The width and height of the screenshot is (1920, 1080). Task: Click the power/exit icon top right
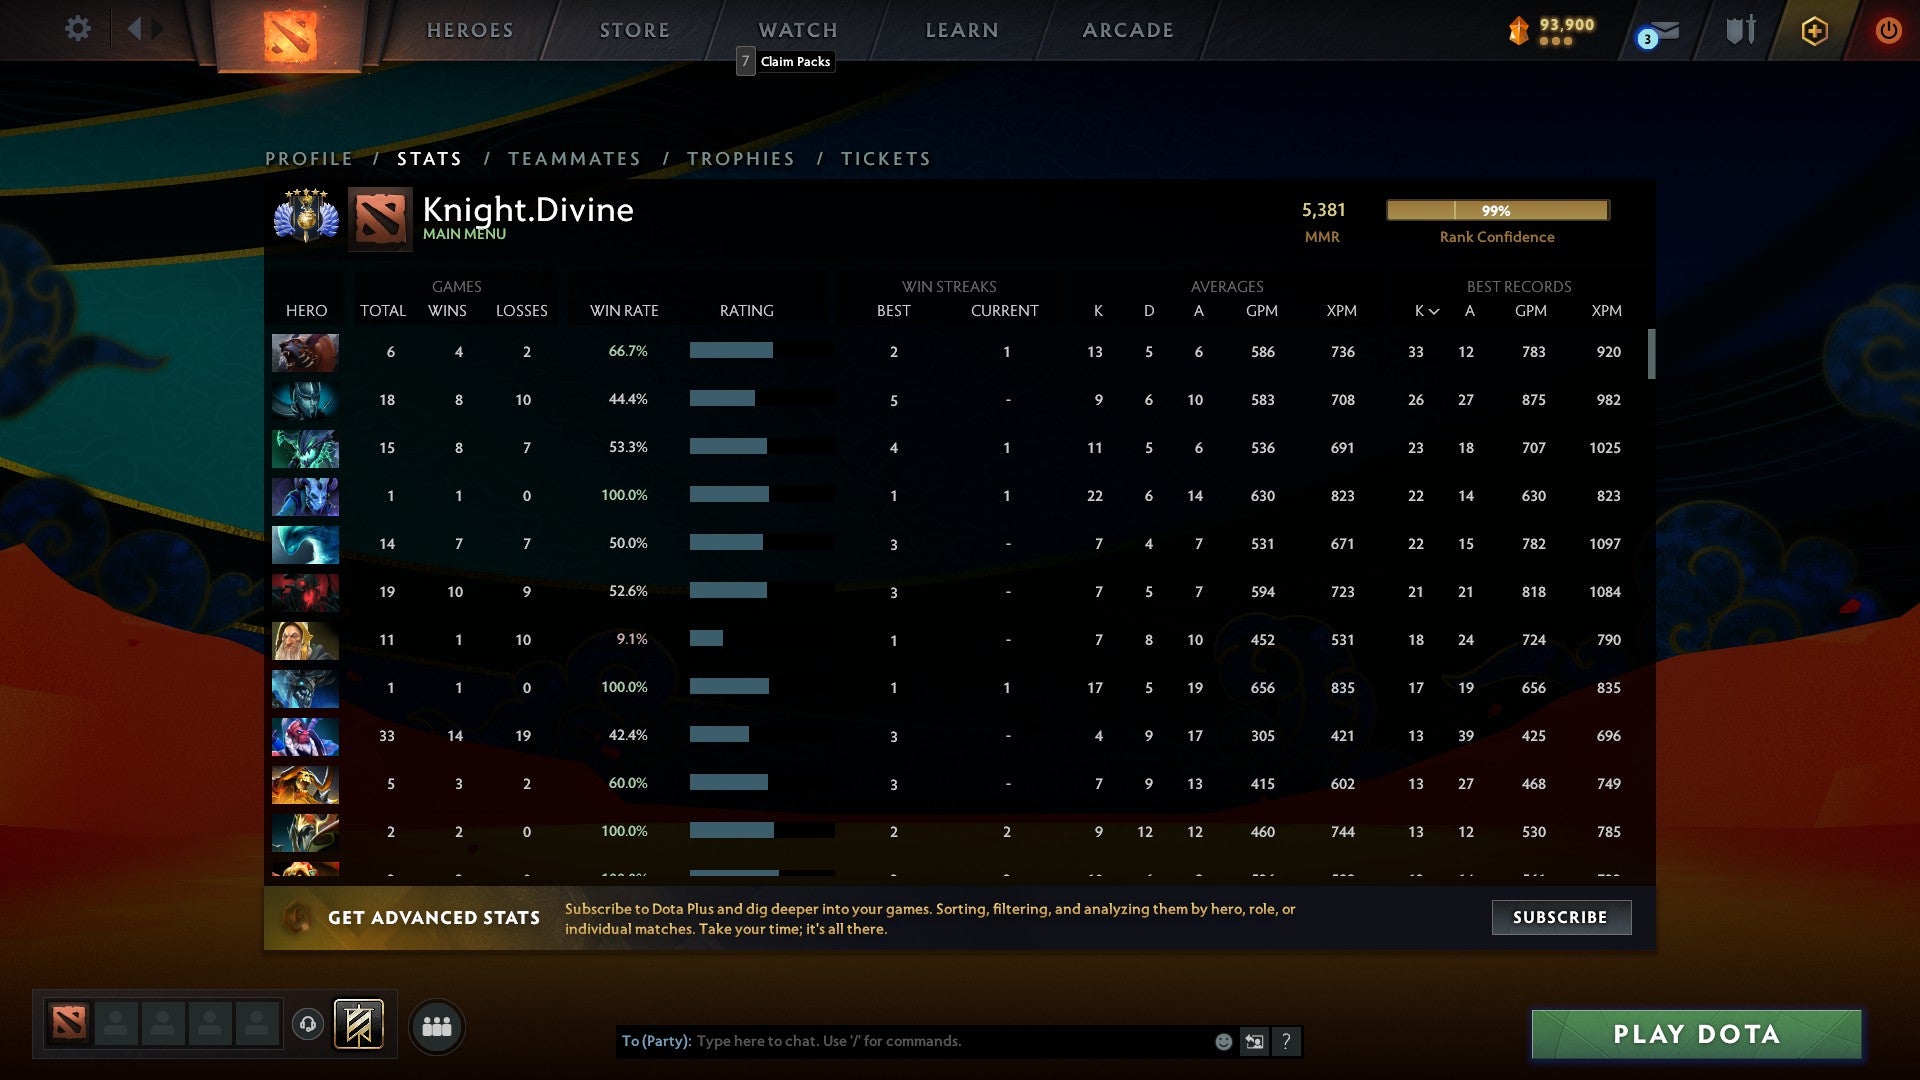[1889, 30]
